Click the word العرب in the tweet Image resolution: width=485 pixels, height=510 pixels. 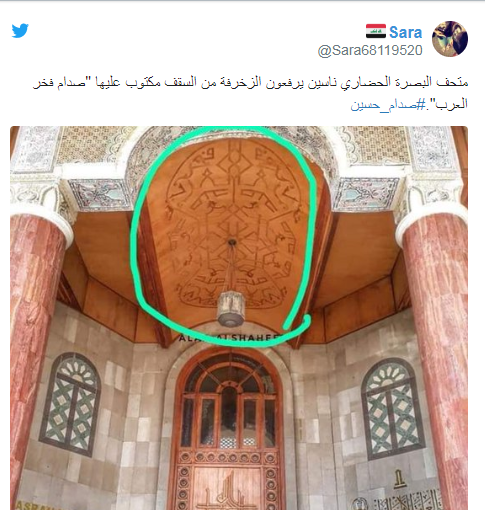452,104
